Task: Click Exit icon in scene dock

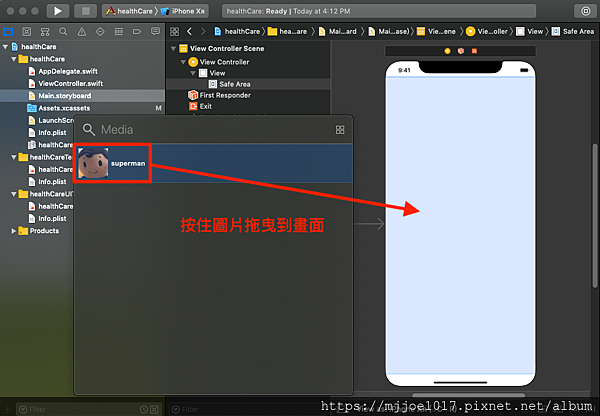Action: 474,51
